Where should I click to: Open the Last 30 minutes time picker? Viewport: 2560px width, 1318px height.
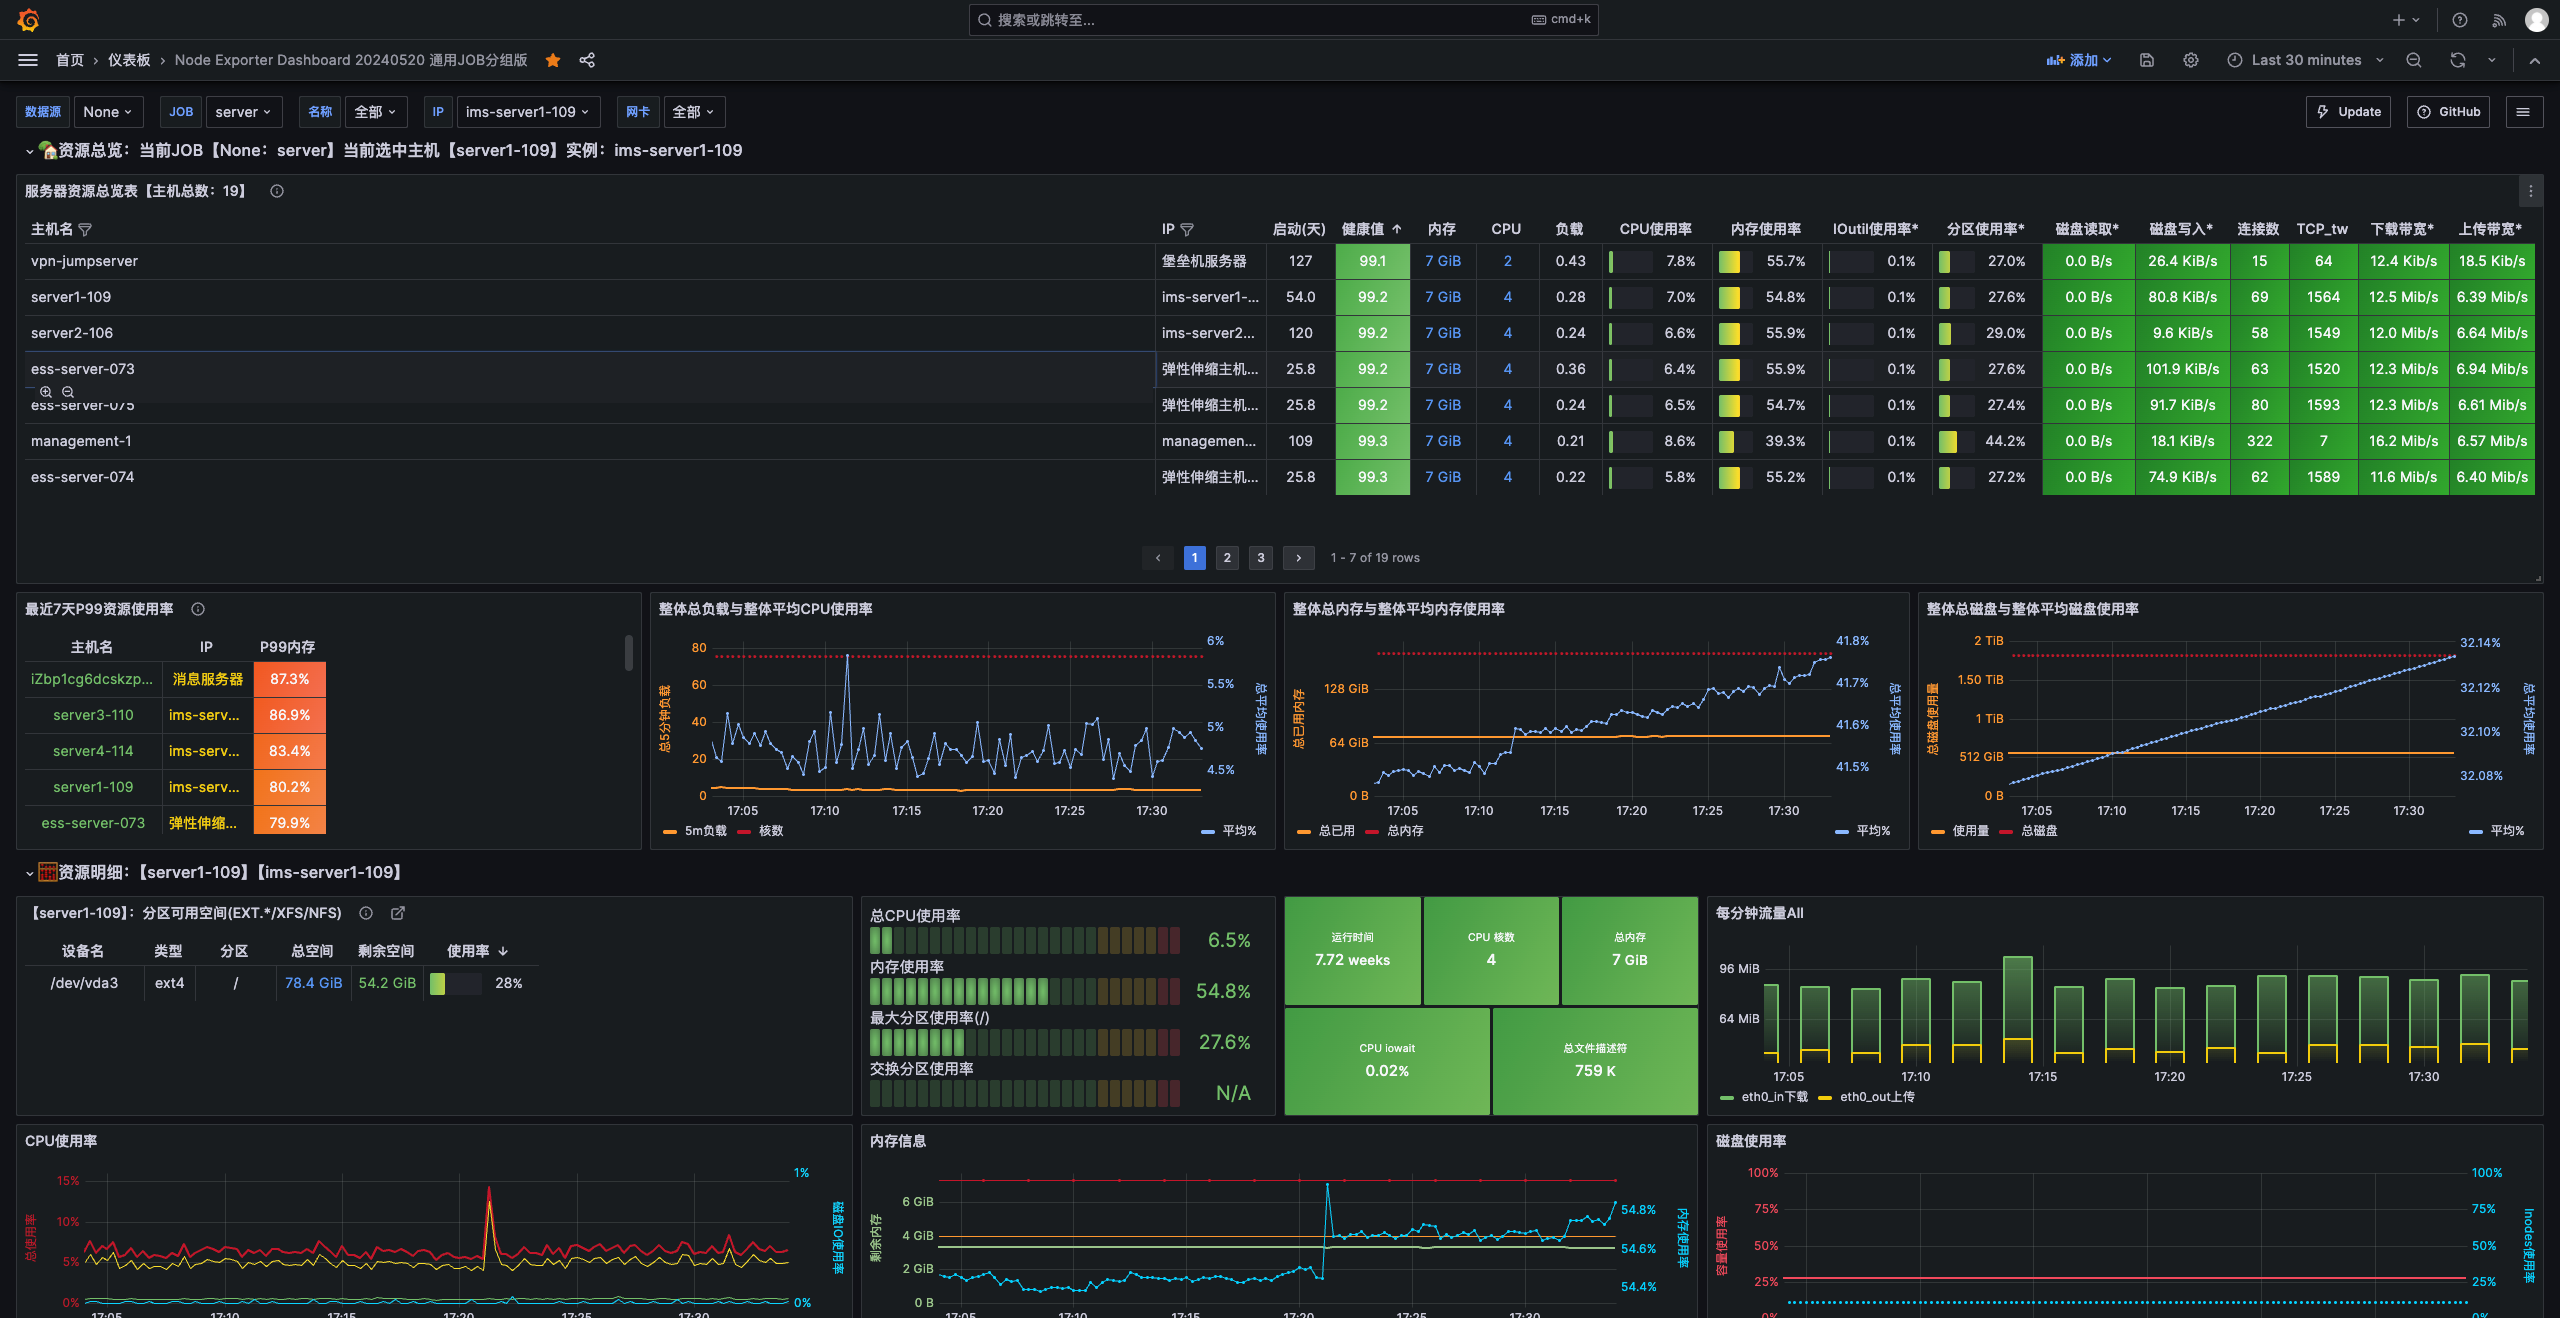(x=2305, y=60)
